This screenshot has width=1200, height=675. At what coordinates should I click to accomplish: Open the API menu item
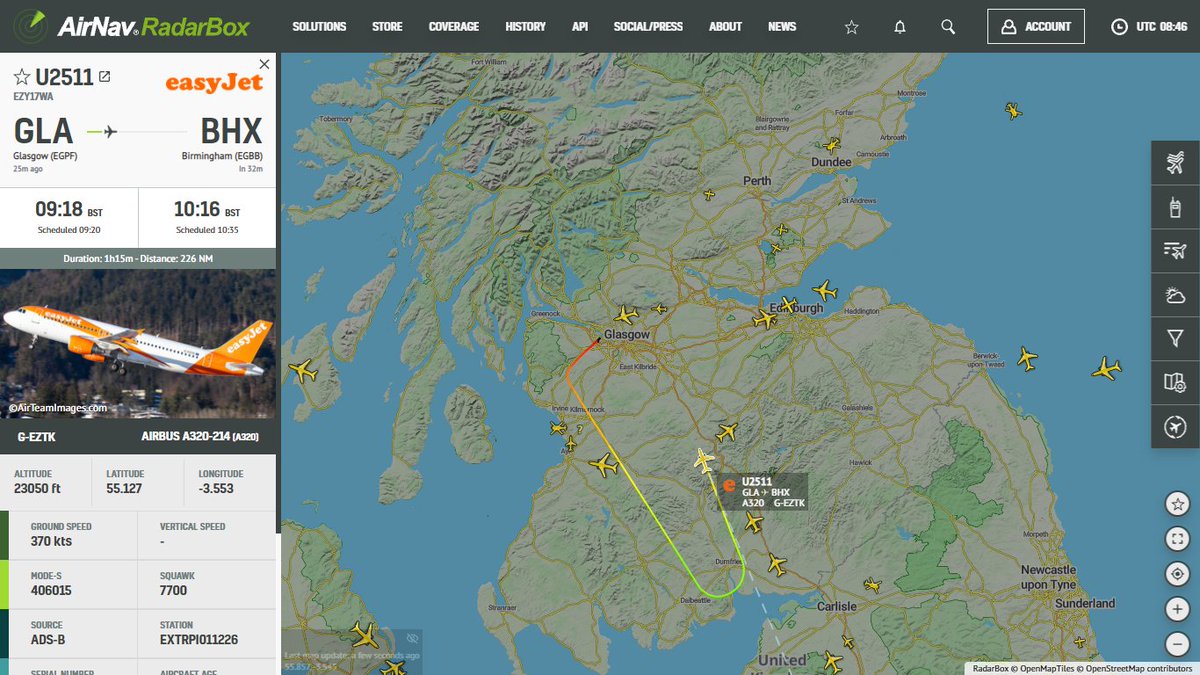[580, 27]
